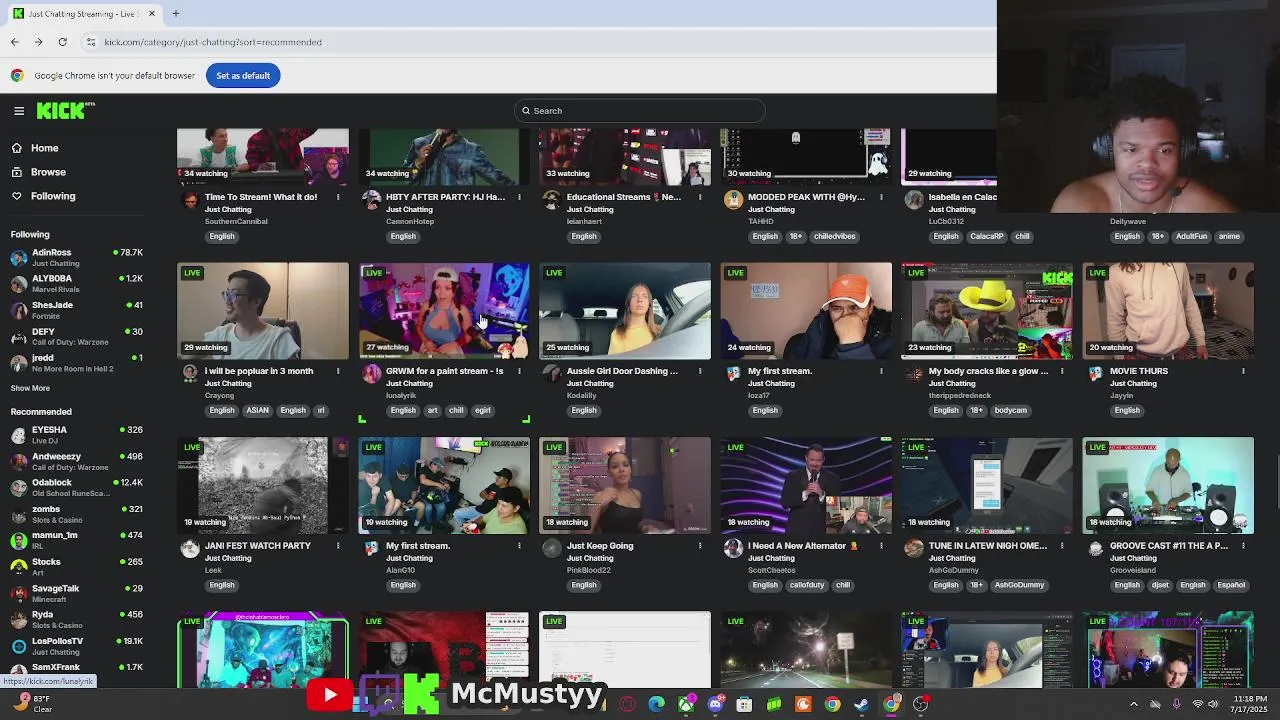Open 'Aussie Girl Door Dashing' stream thumbnail
This screenshot has height=720, width=1280.
coord(625,311)
